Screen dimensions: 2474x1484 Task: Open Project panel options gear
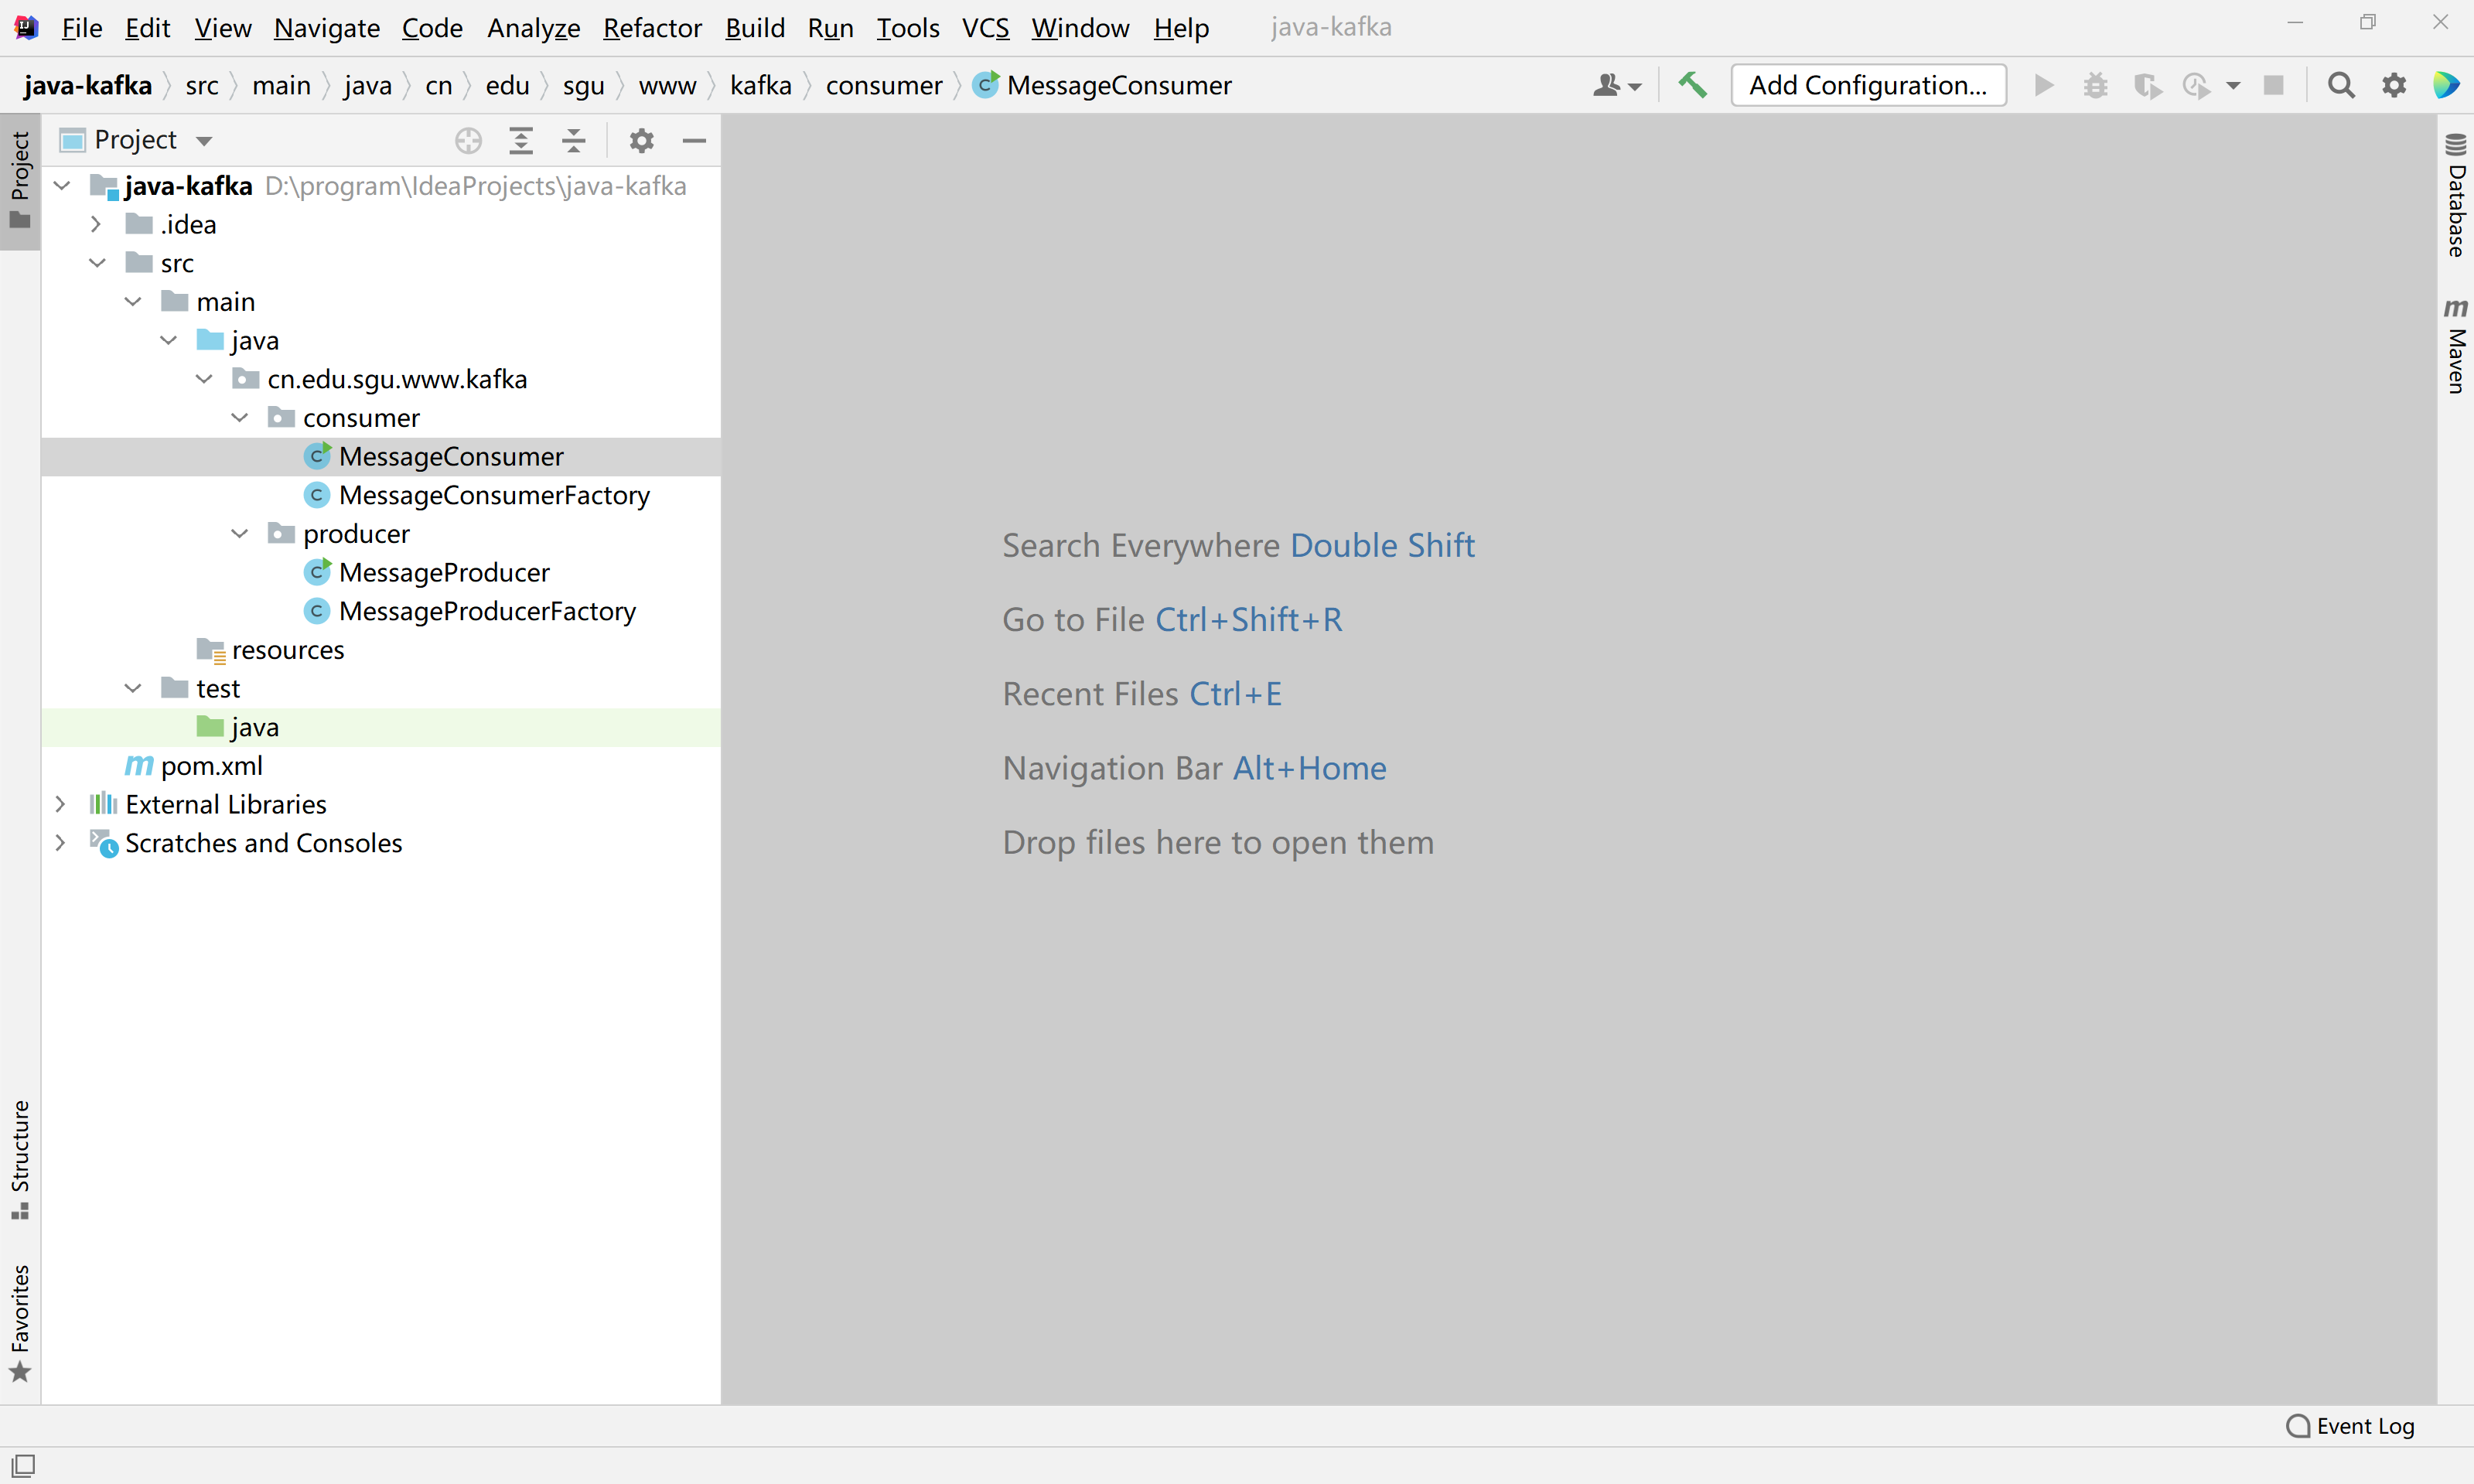coord(641,141)
